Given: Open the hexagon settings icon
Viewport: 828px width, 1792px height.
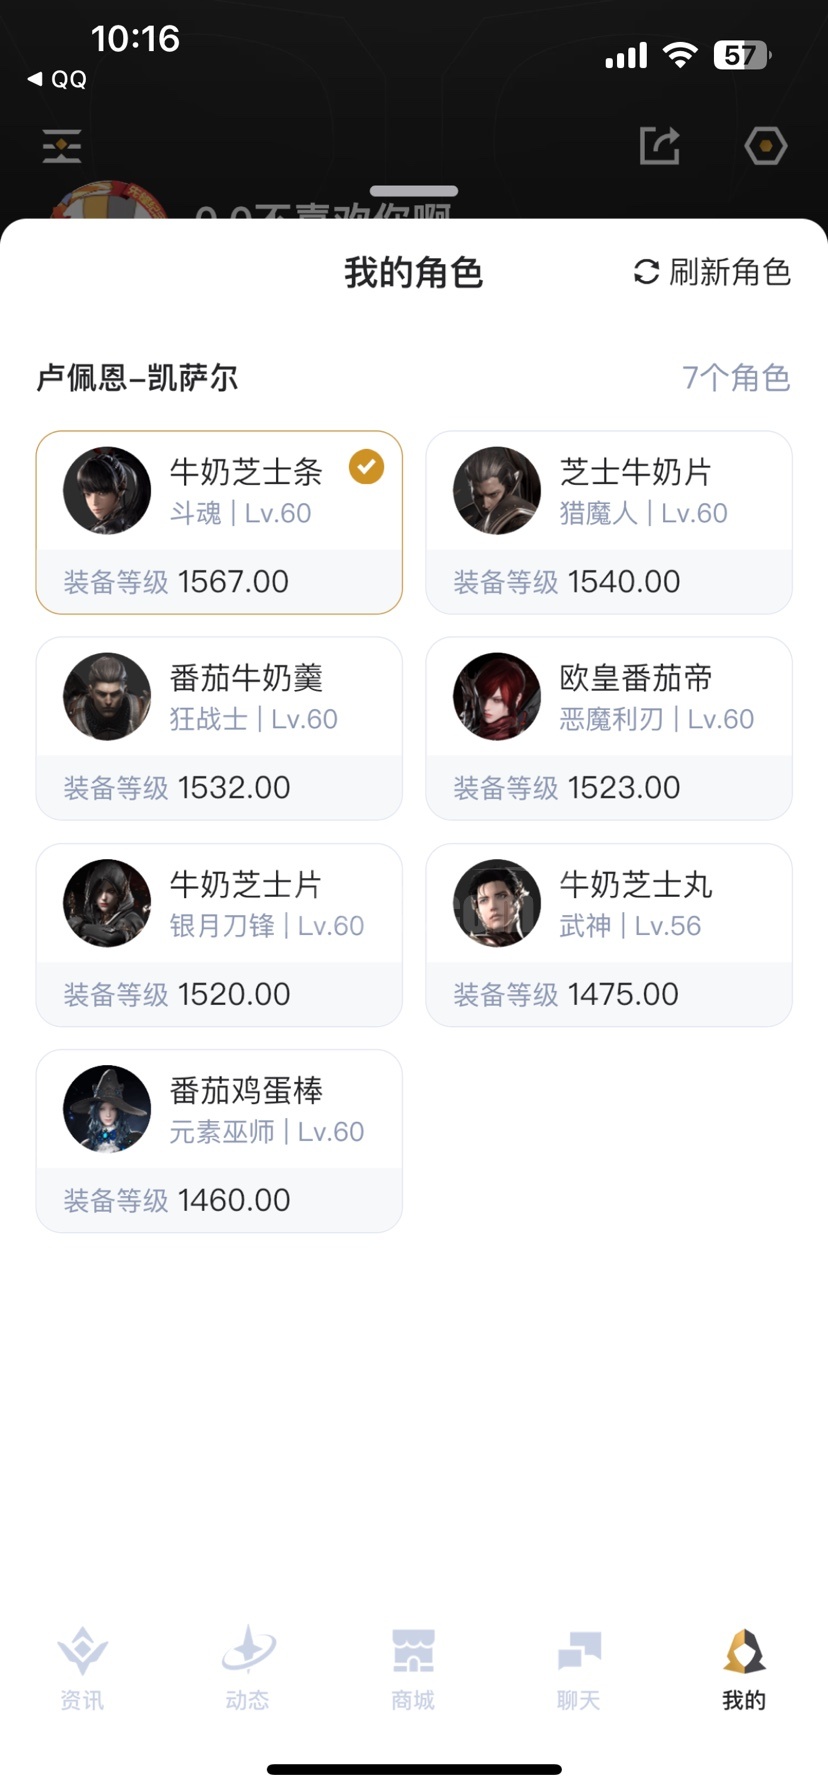Looking at the screenshot, I should click(x=766, y=146).
